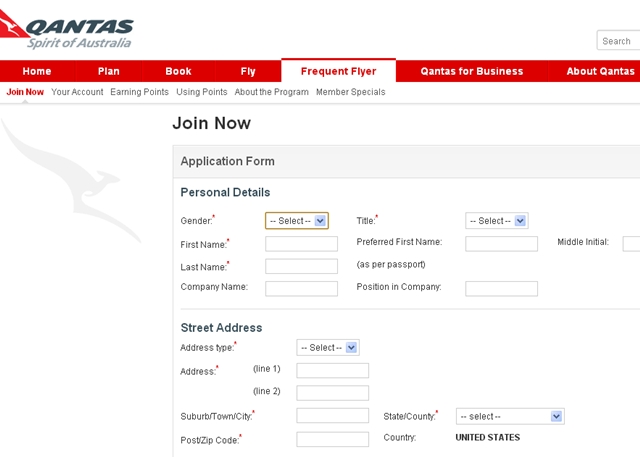The image size is (640, 457).
Task: Open Member Specials link
Action: pyautogui.click(x=351, y=92)
